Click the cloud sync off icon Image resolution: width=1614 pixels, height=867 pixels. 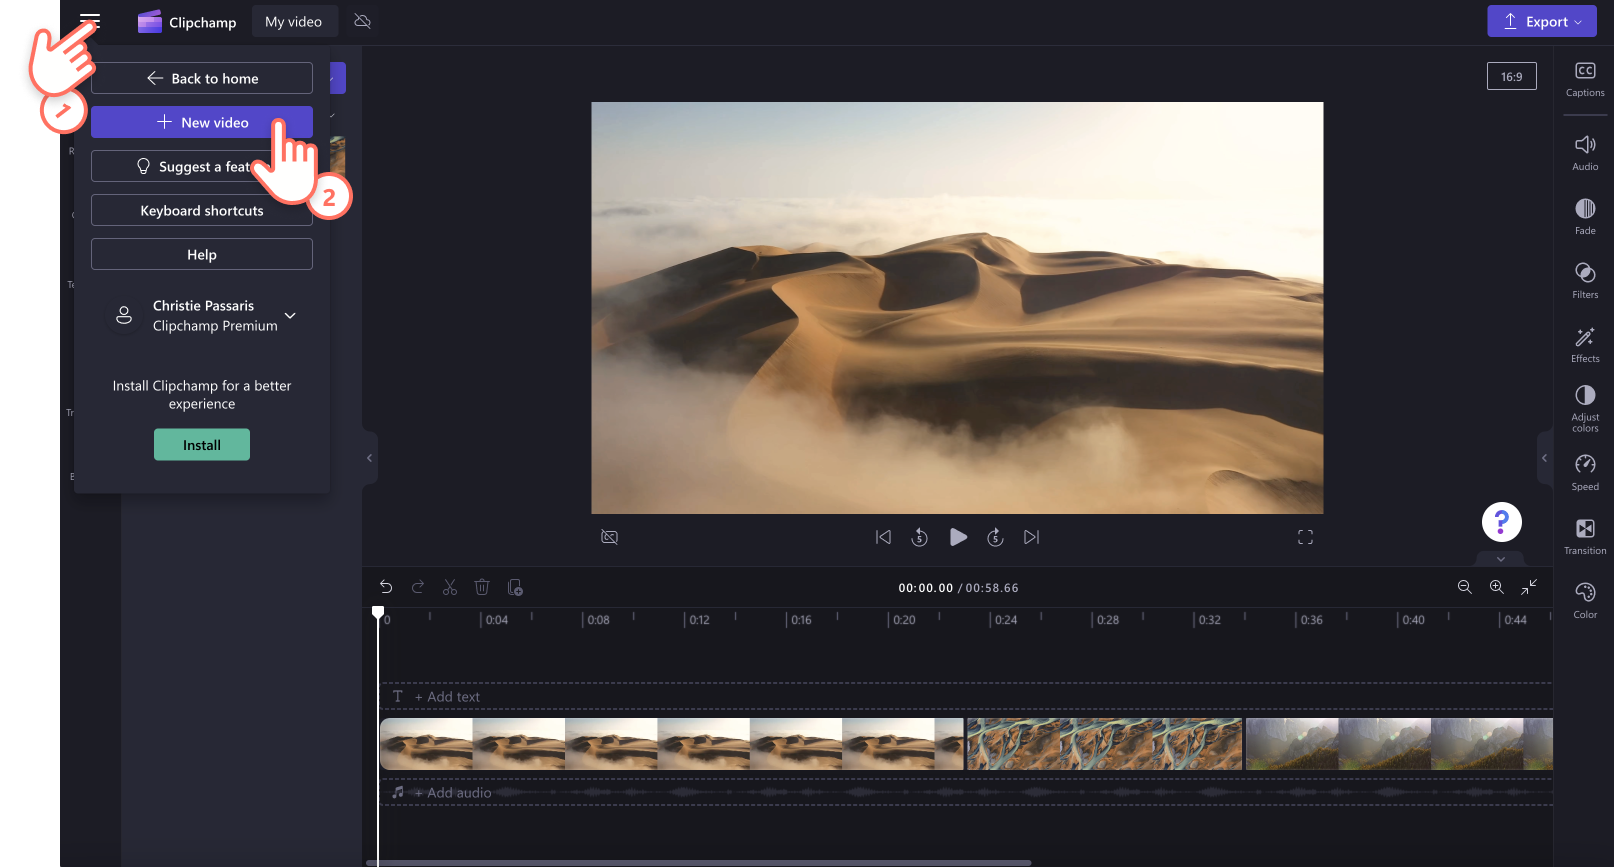[363, 21]
